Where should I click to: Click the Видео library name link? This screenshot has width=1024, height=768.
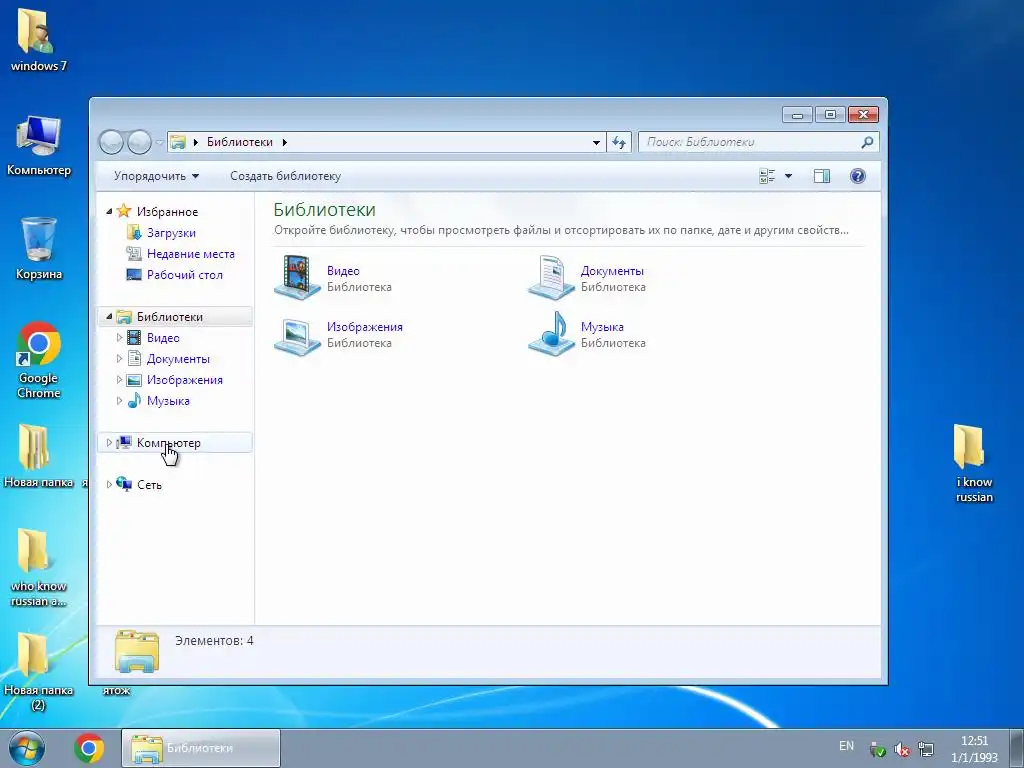click(344, 270)
